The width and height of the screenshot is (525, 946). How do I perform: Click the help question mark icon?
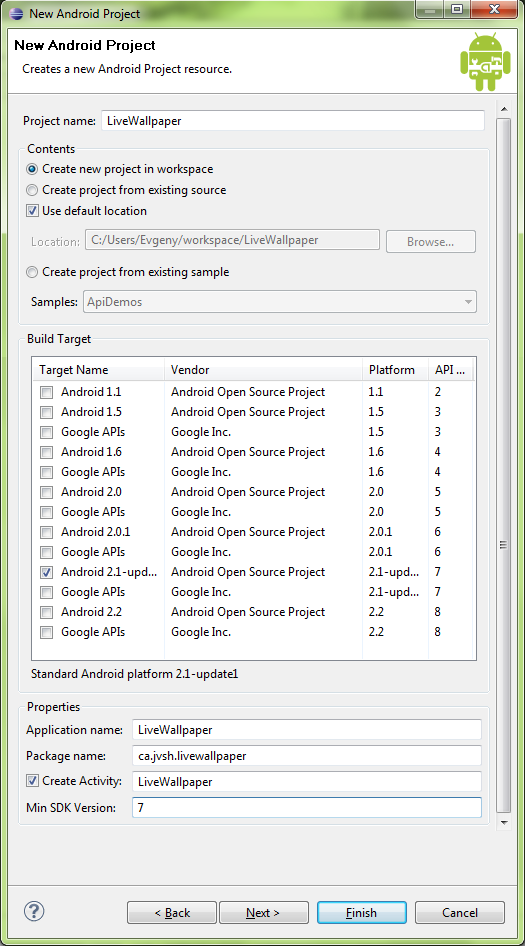[x=34, y=910]
